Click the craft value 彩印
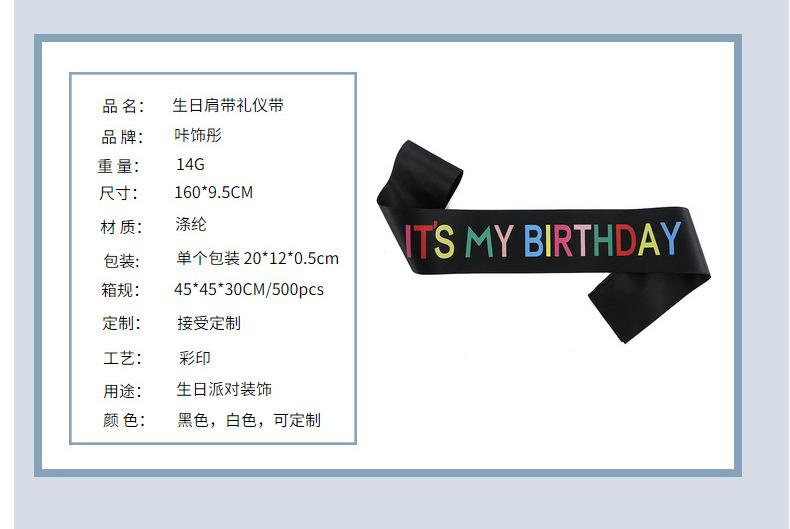The width and height of the screenshot is (790, 529). [194, 358]
